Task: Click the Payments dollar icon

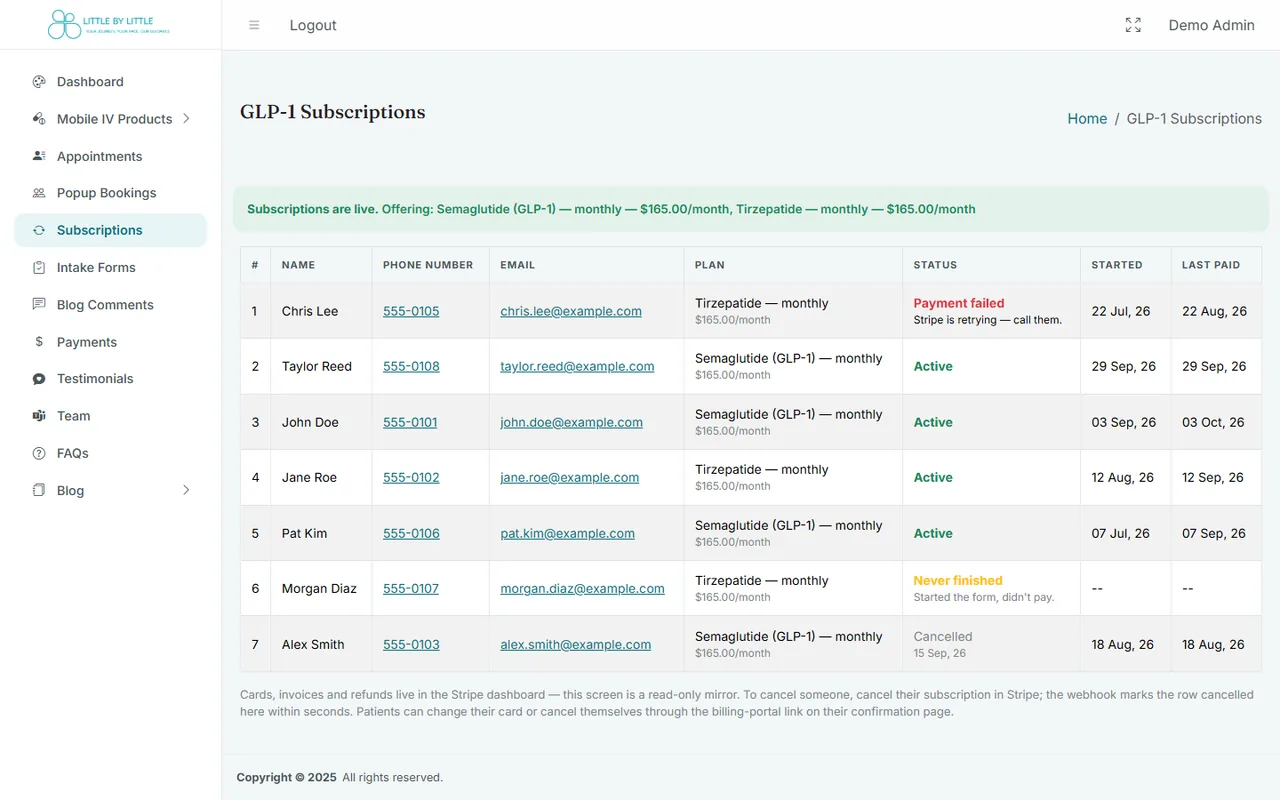Action: coord(39,341)
